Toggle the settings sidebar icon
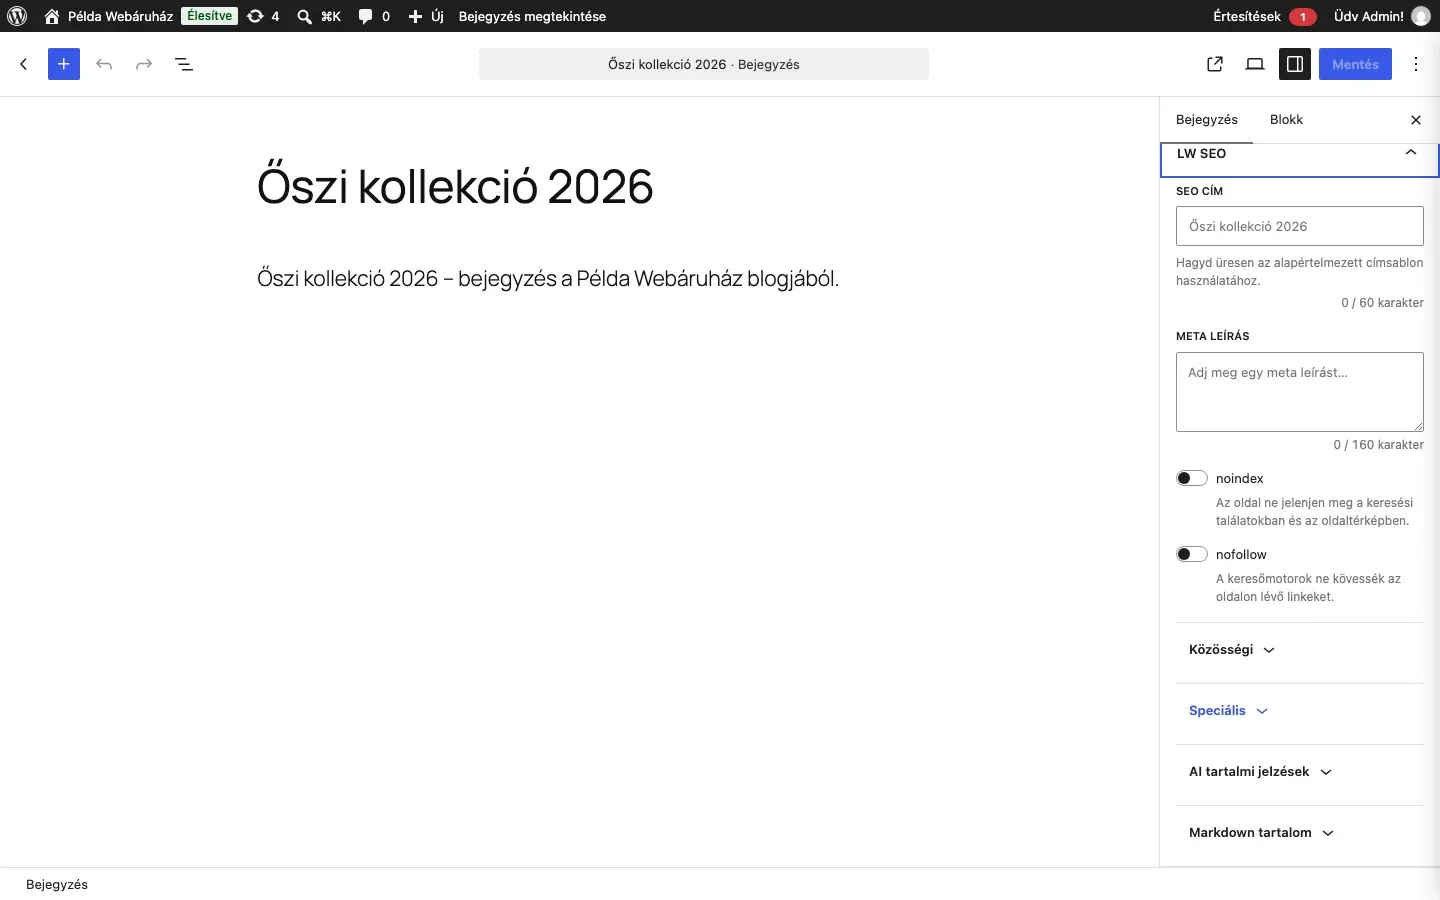Viewport: 1440px width, 900px height. [1296, 64]
